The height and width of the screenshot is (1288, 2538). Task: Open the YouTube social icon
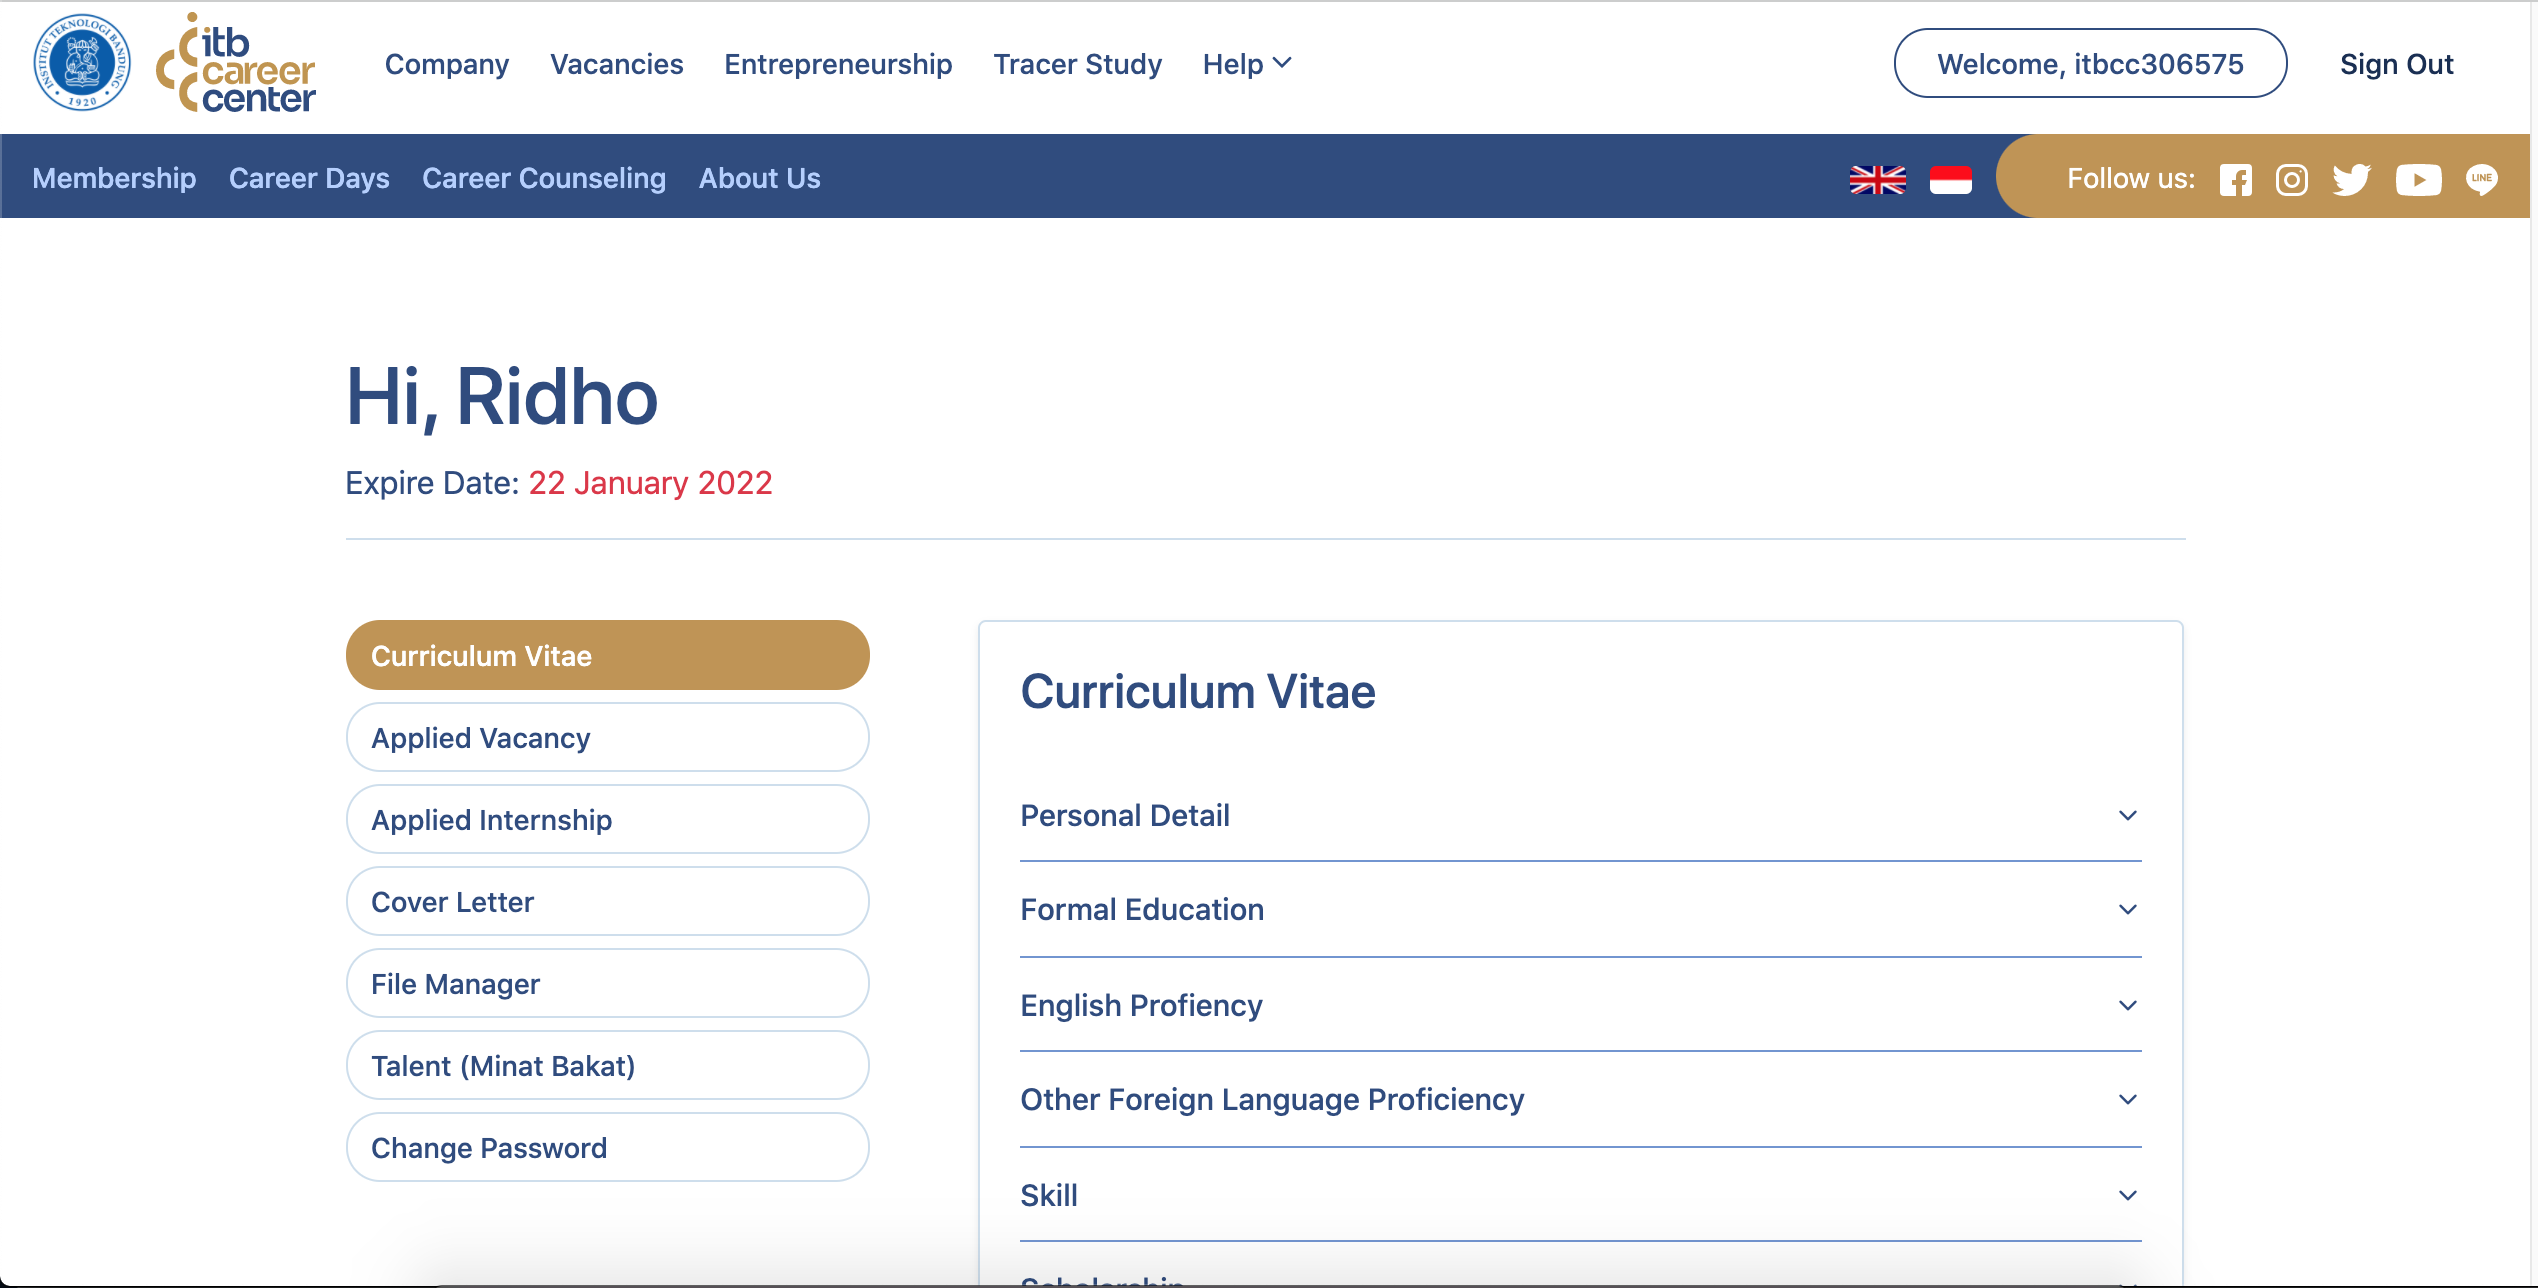pos(2417,180)
